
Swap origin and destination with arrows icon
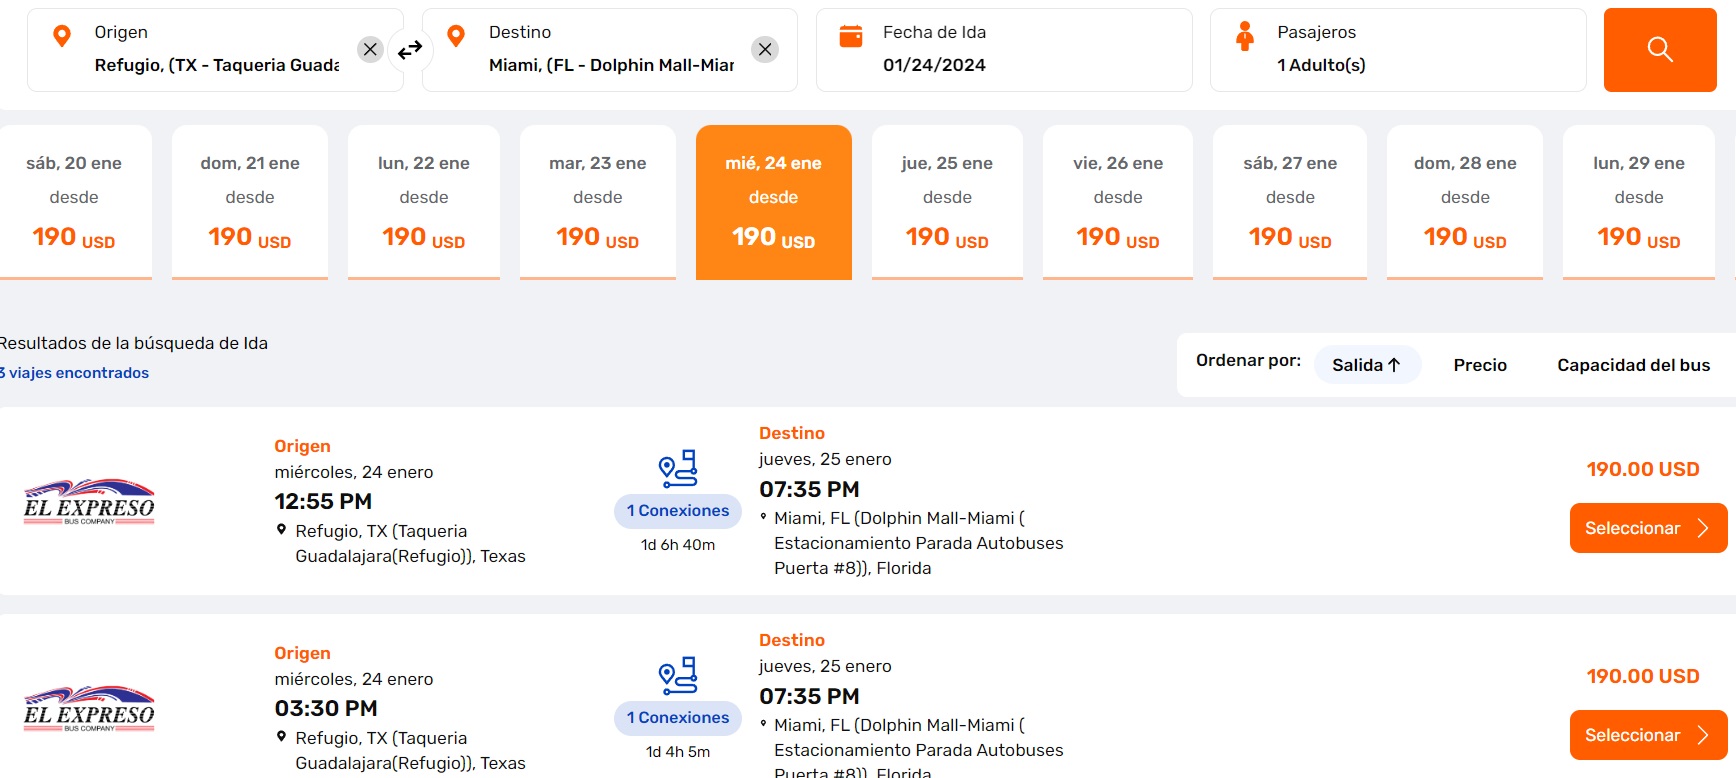pyautogui.click(x=410, y=49)
